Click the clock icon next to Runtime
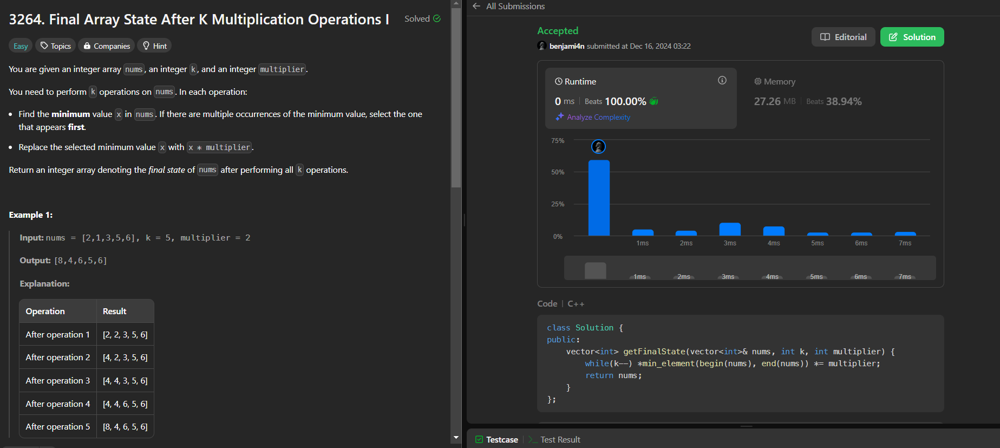1000x448 pixels. click(x=559, y=82)
